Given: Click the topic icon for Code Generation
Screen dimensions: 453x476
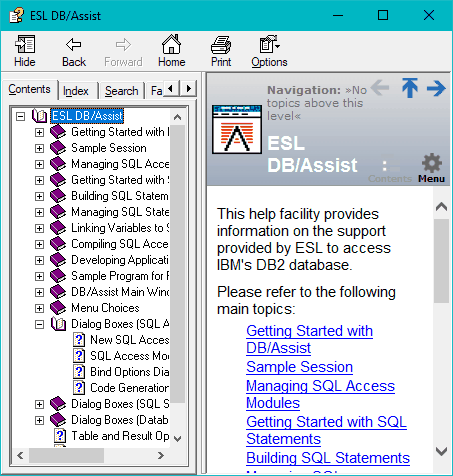Looking at the screenshot, I should (x=79, y=388).
